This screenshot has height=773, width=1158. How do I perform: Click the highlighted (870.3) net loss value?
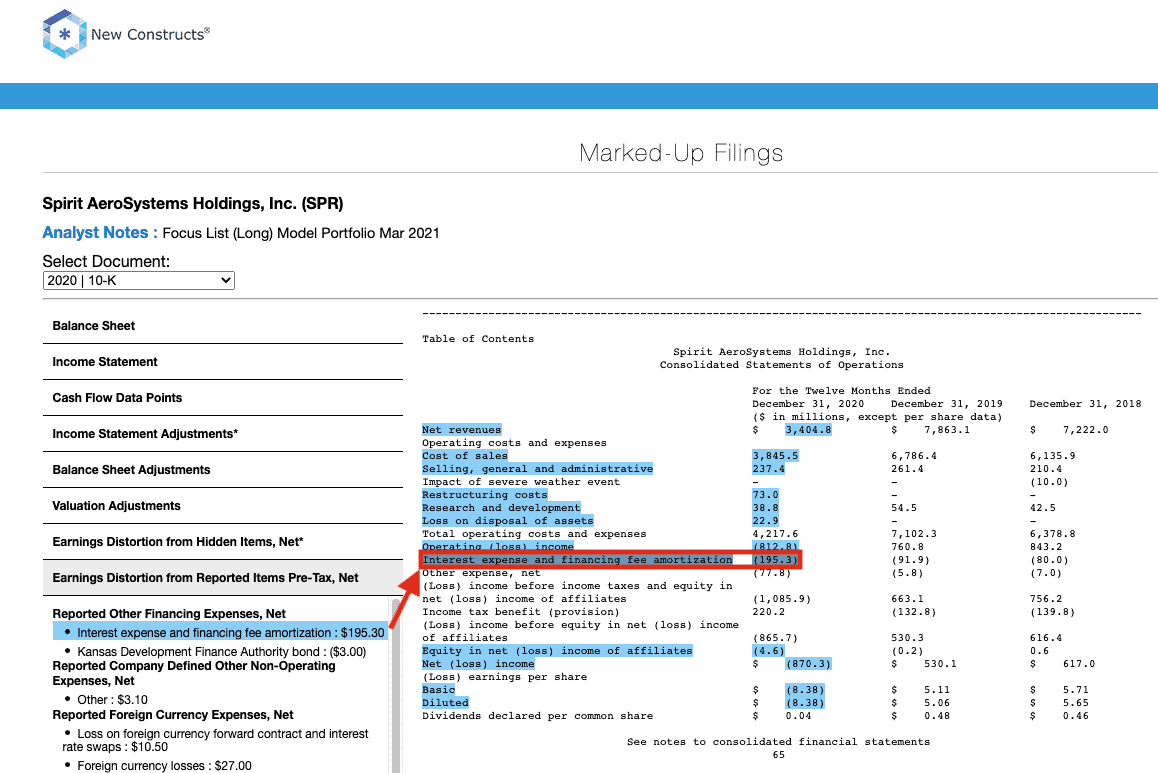pyautogui.click(x=808, y=664)
